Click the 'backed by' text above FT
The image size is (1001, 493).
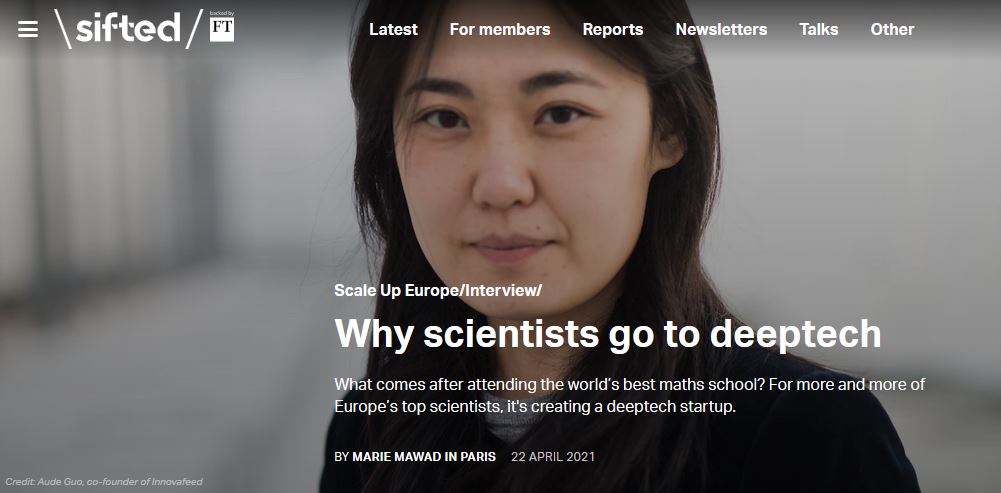coord(222,13)
